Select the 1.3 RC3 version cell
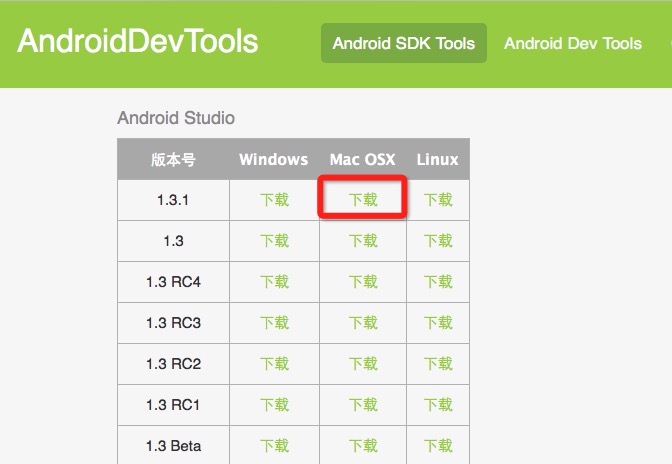672x464 pixels. tap(173, 323)
